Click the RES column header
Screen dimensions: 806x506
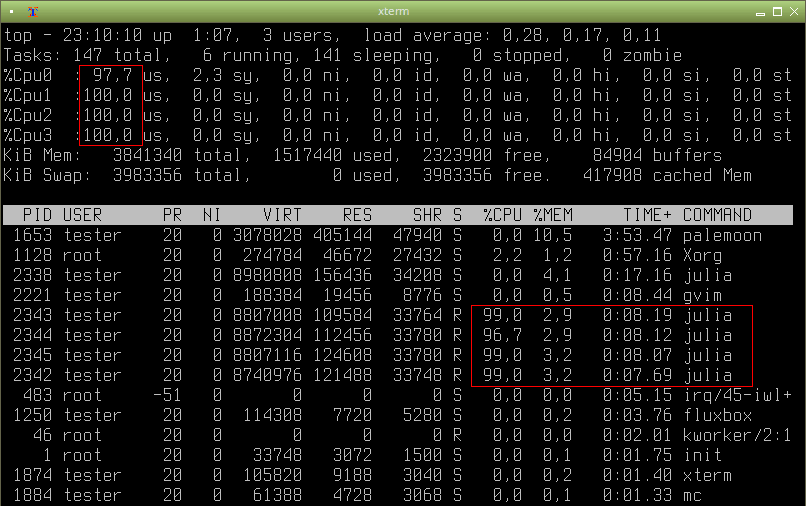357,215
